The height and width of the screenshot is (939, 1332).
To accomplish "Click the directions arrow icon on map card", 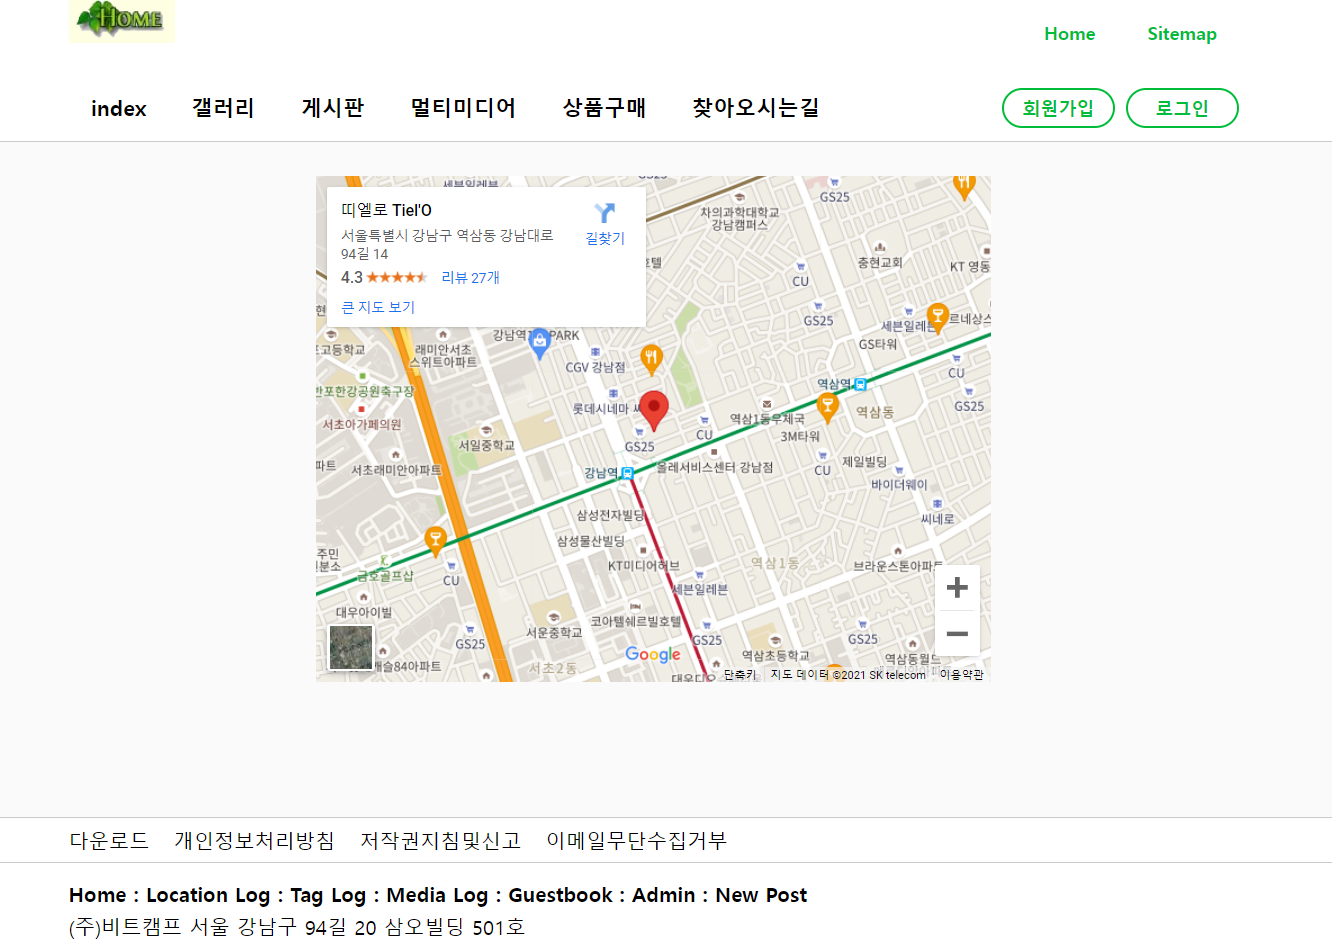I will coord(605,213).
